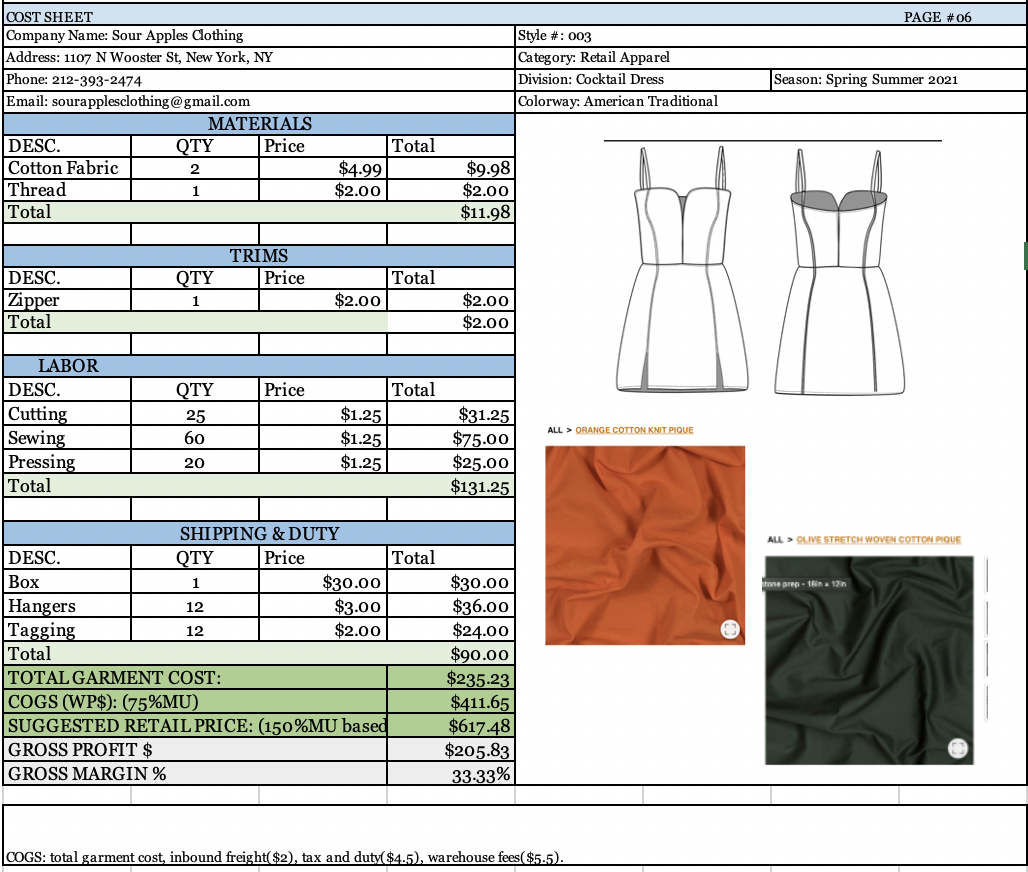1028x872 pixels.
Task: Click the LABOR section header
Action: click(260, 366)
